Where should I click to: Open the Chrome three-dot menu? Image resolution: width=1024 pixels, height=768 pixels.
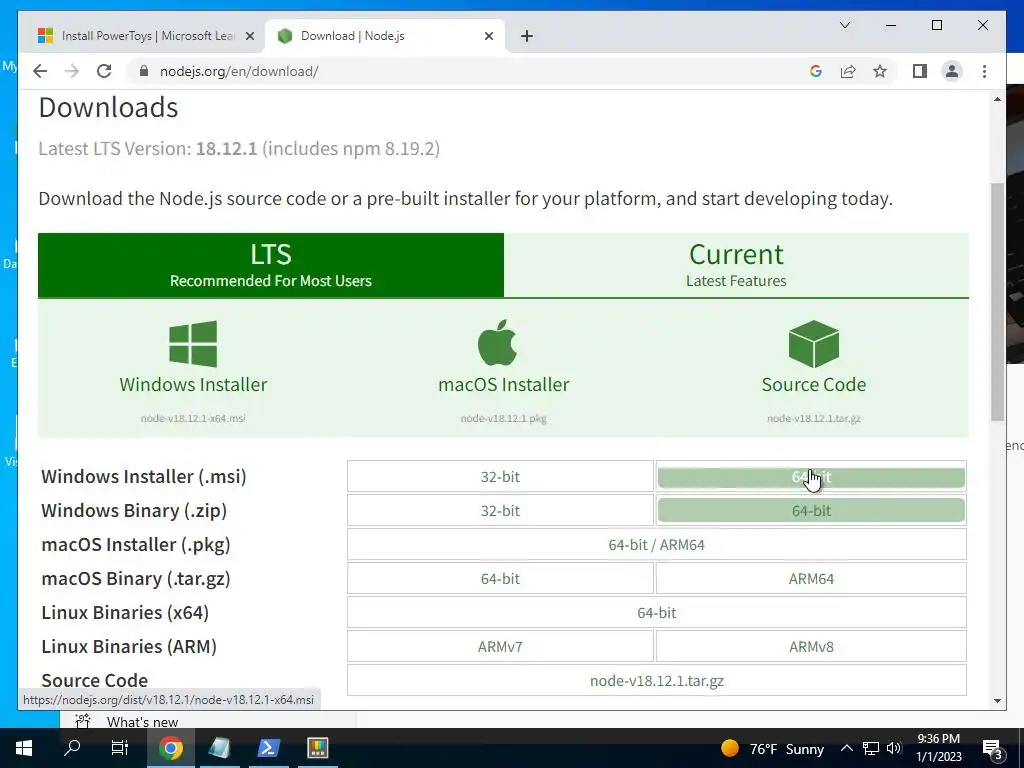(x=984, y=71)
